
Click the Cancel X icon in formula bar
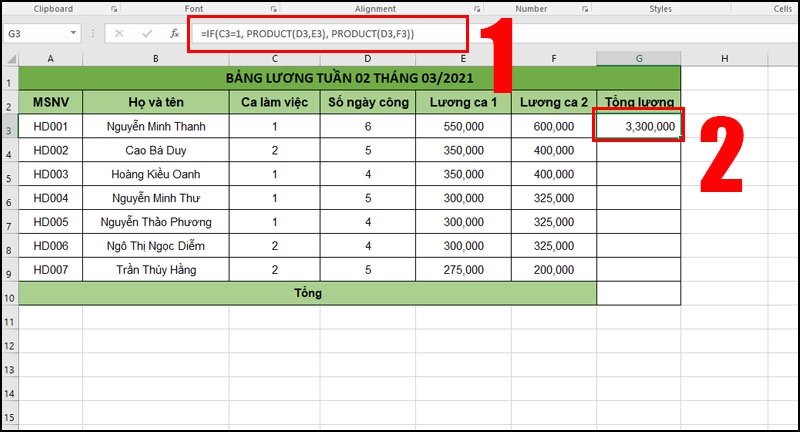(119, 33)
